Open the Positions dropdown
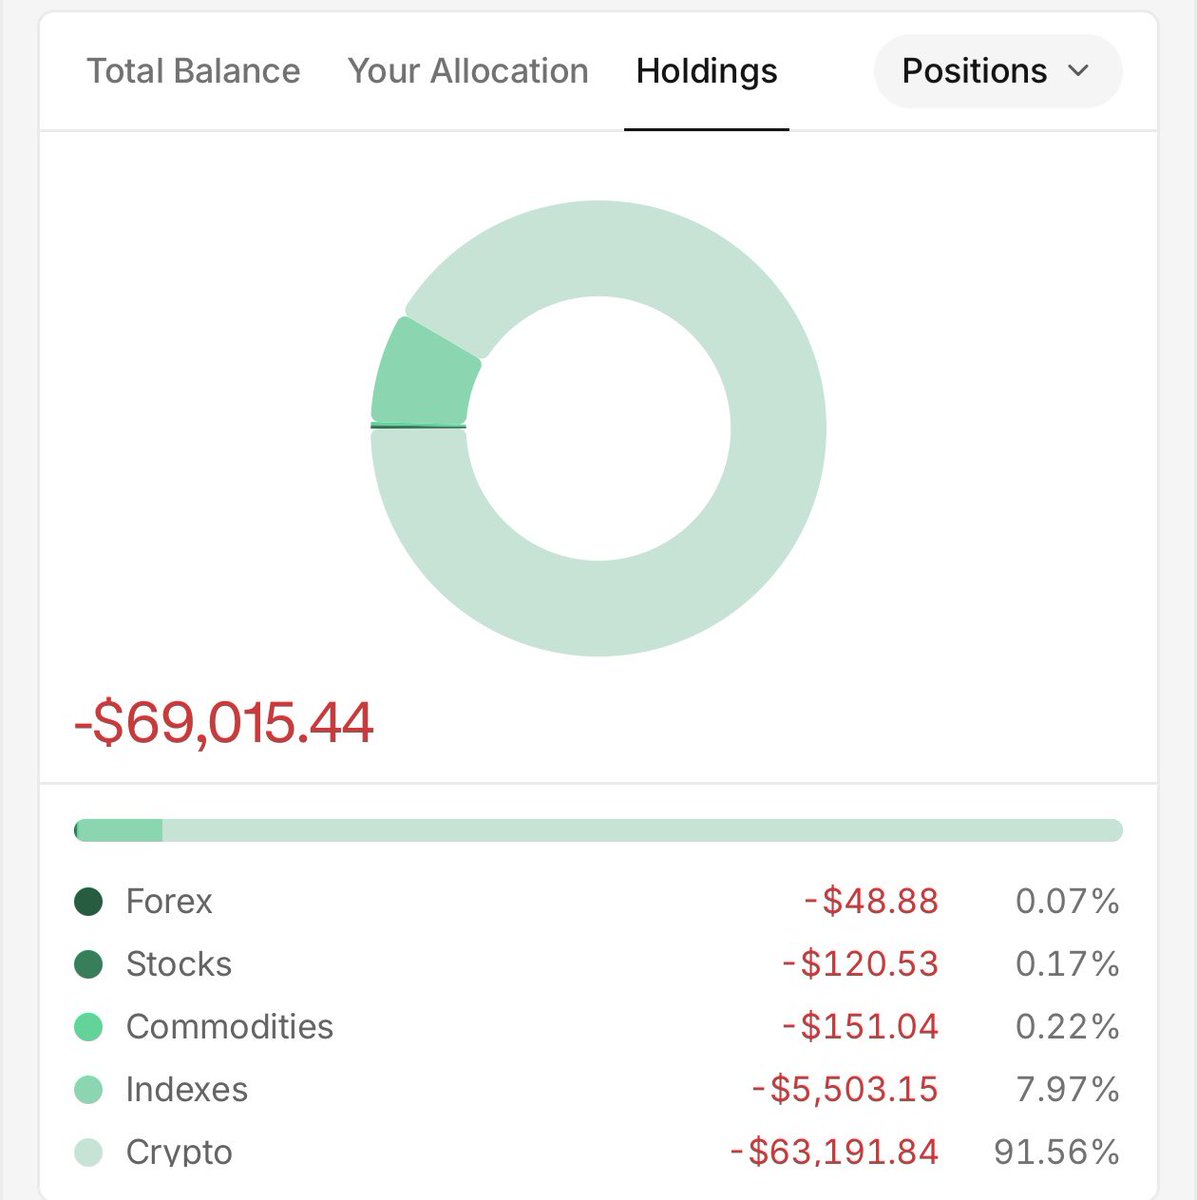 coord(997,71)
